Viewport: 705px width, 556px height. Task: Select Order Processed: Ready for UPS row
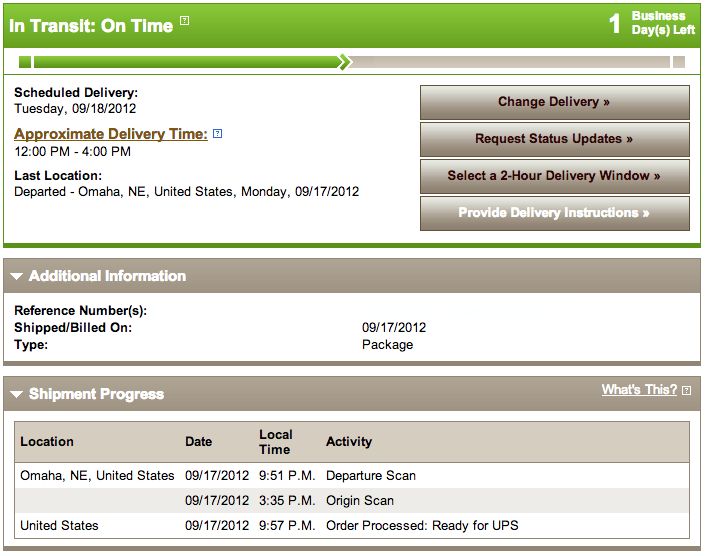[x=352, y=525]
